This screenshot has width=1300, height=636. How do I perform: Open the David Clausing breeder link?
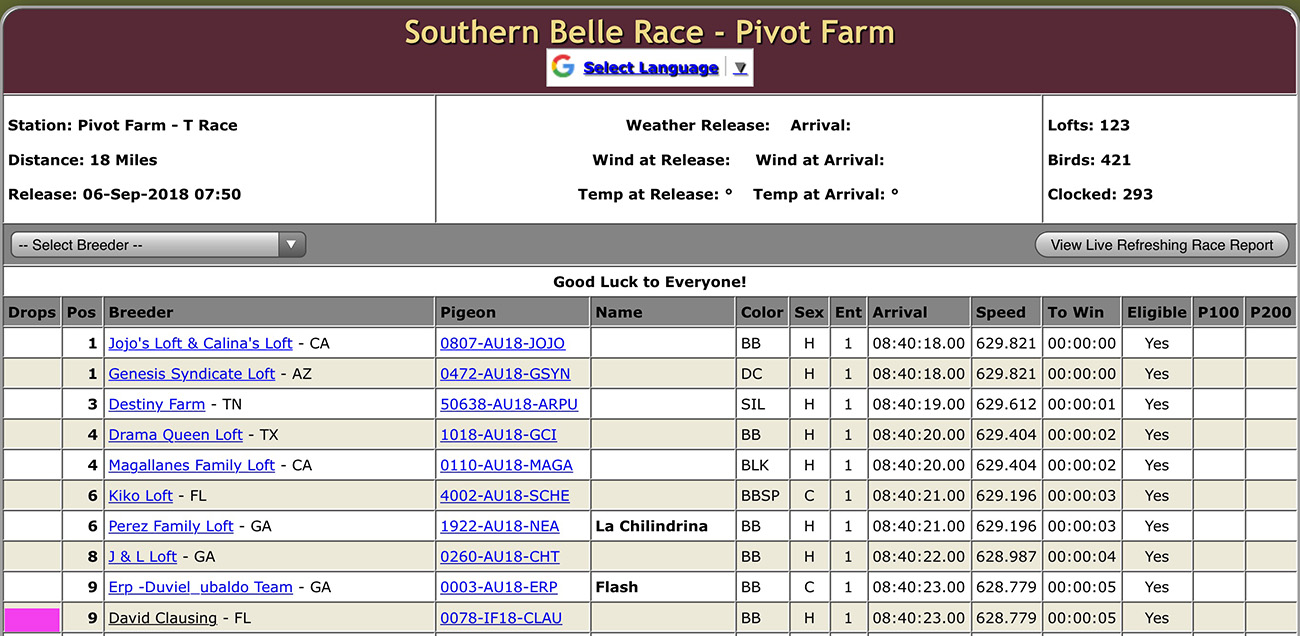[x=162, y=619]
